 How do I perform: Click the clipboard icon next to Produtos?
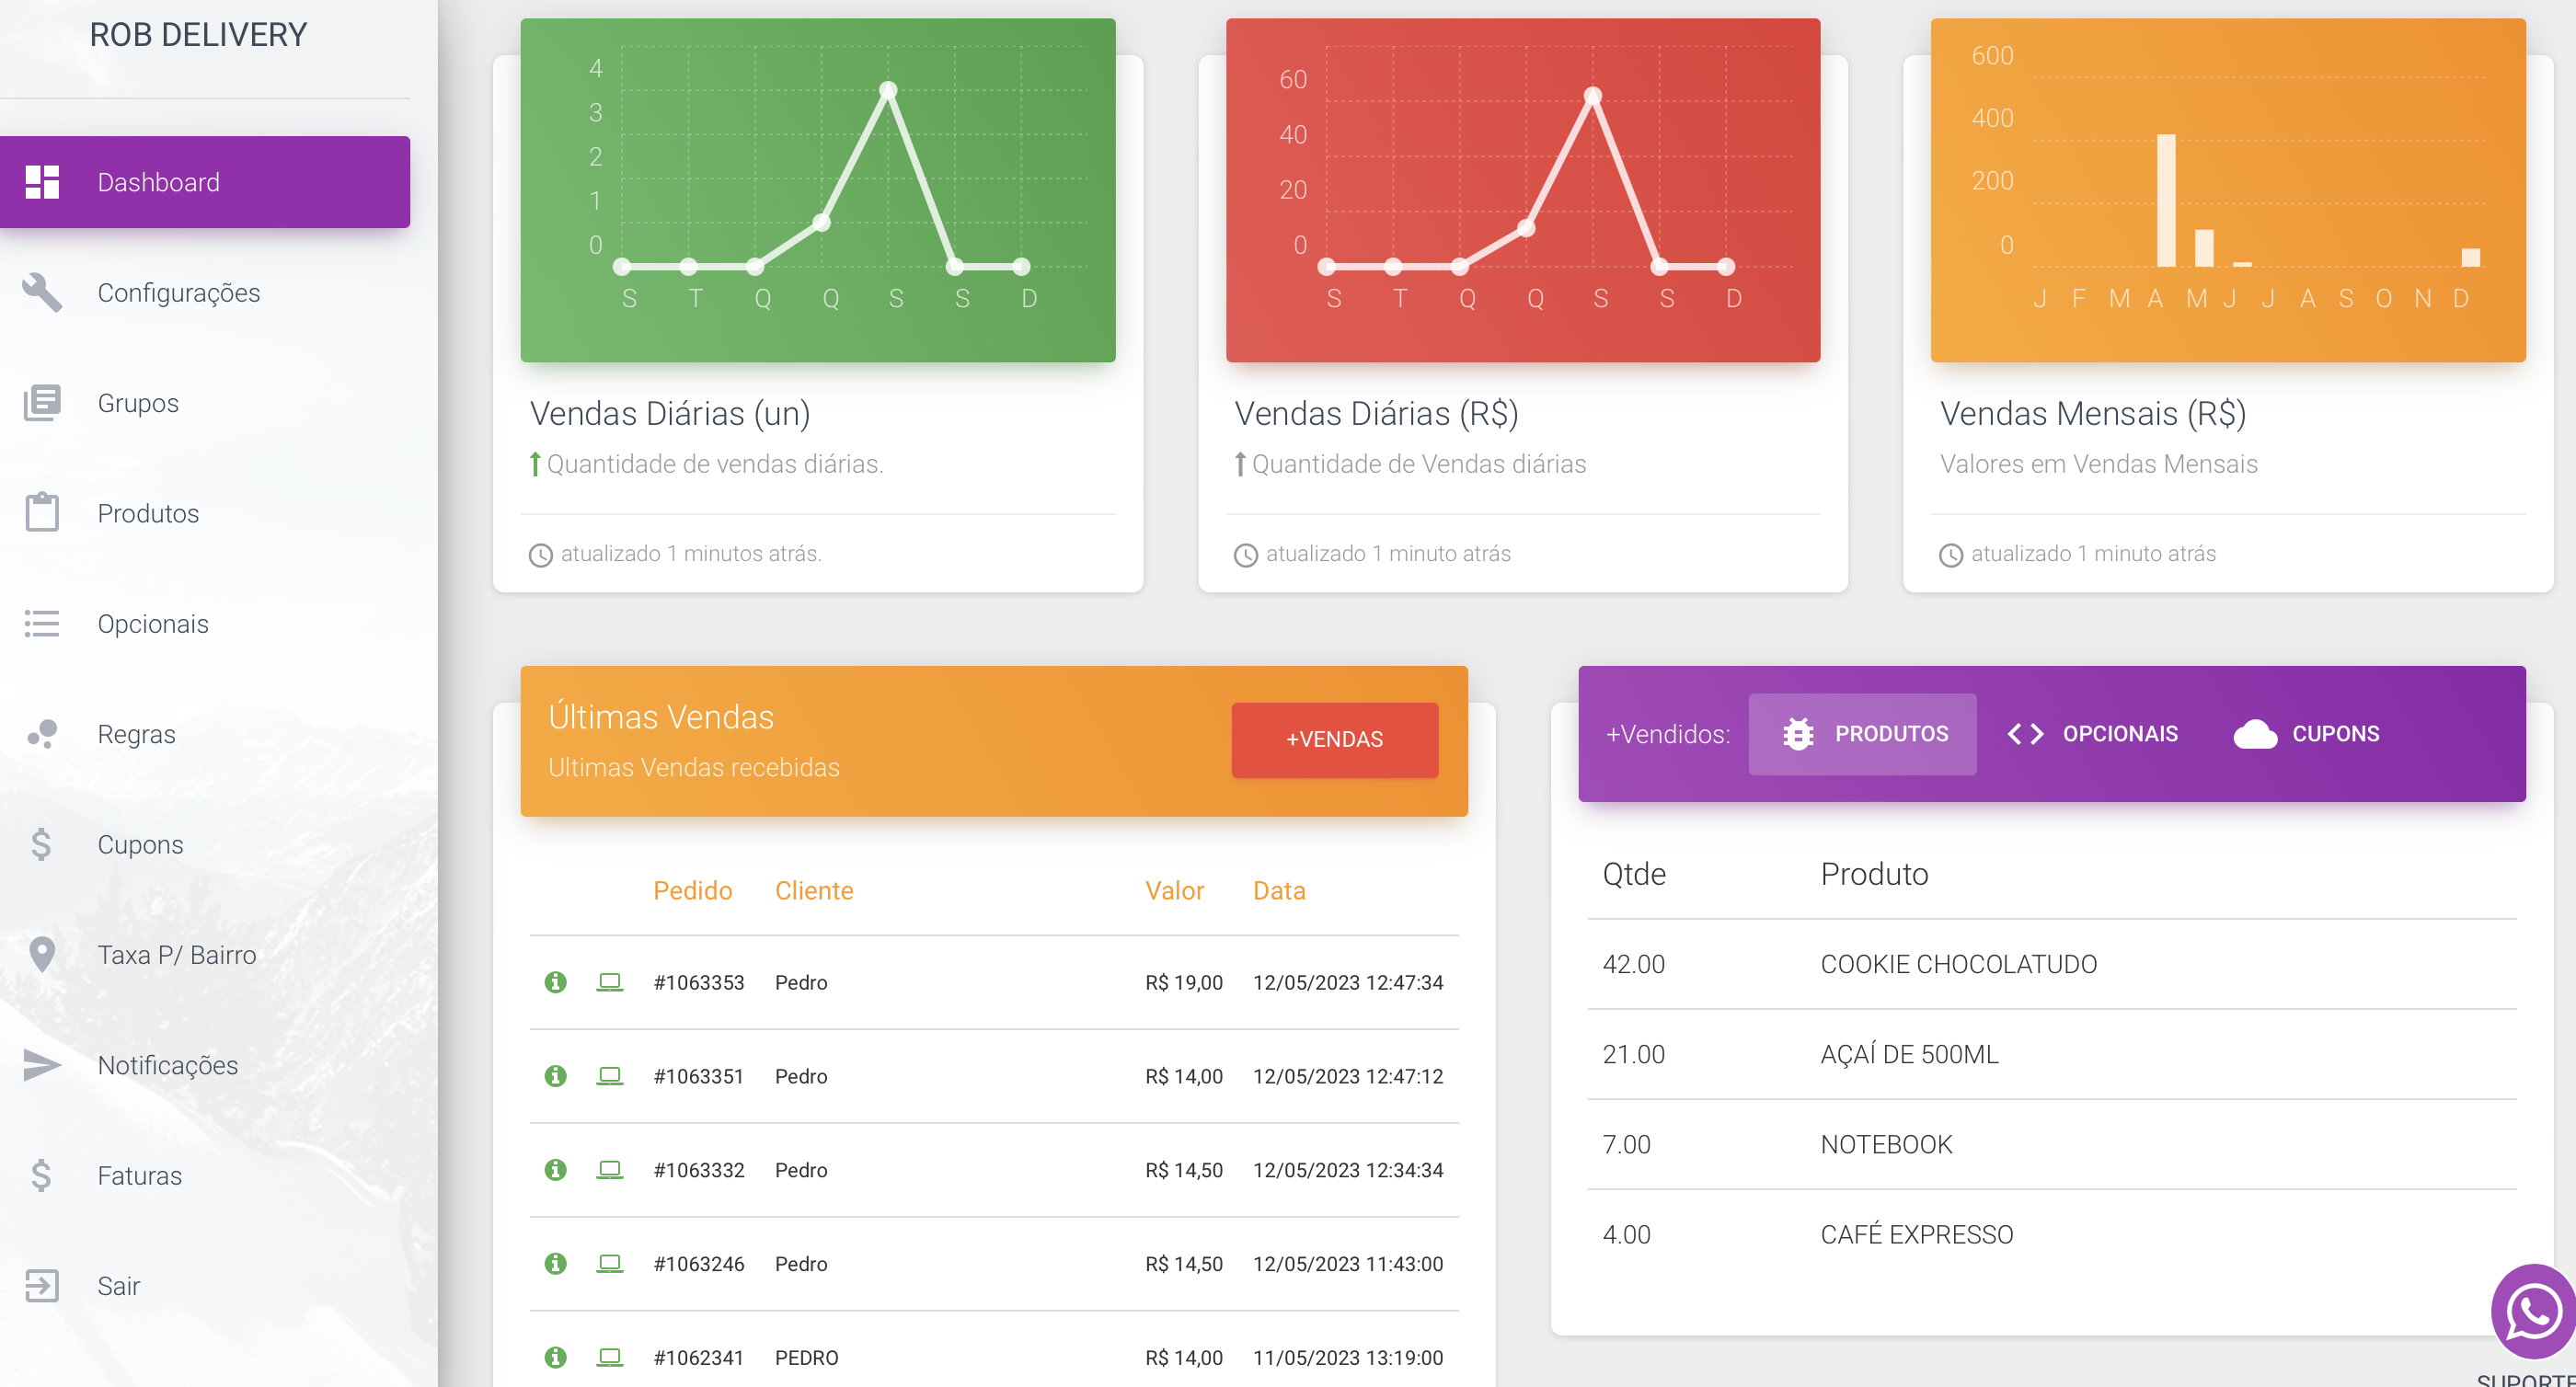pyautogui.click(x=42, y=513)
